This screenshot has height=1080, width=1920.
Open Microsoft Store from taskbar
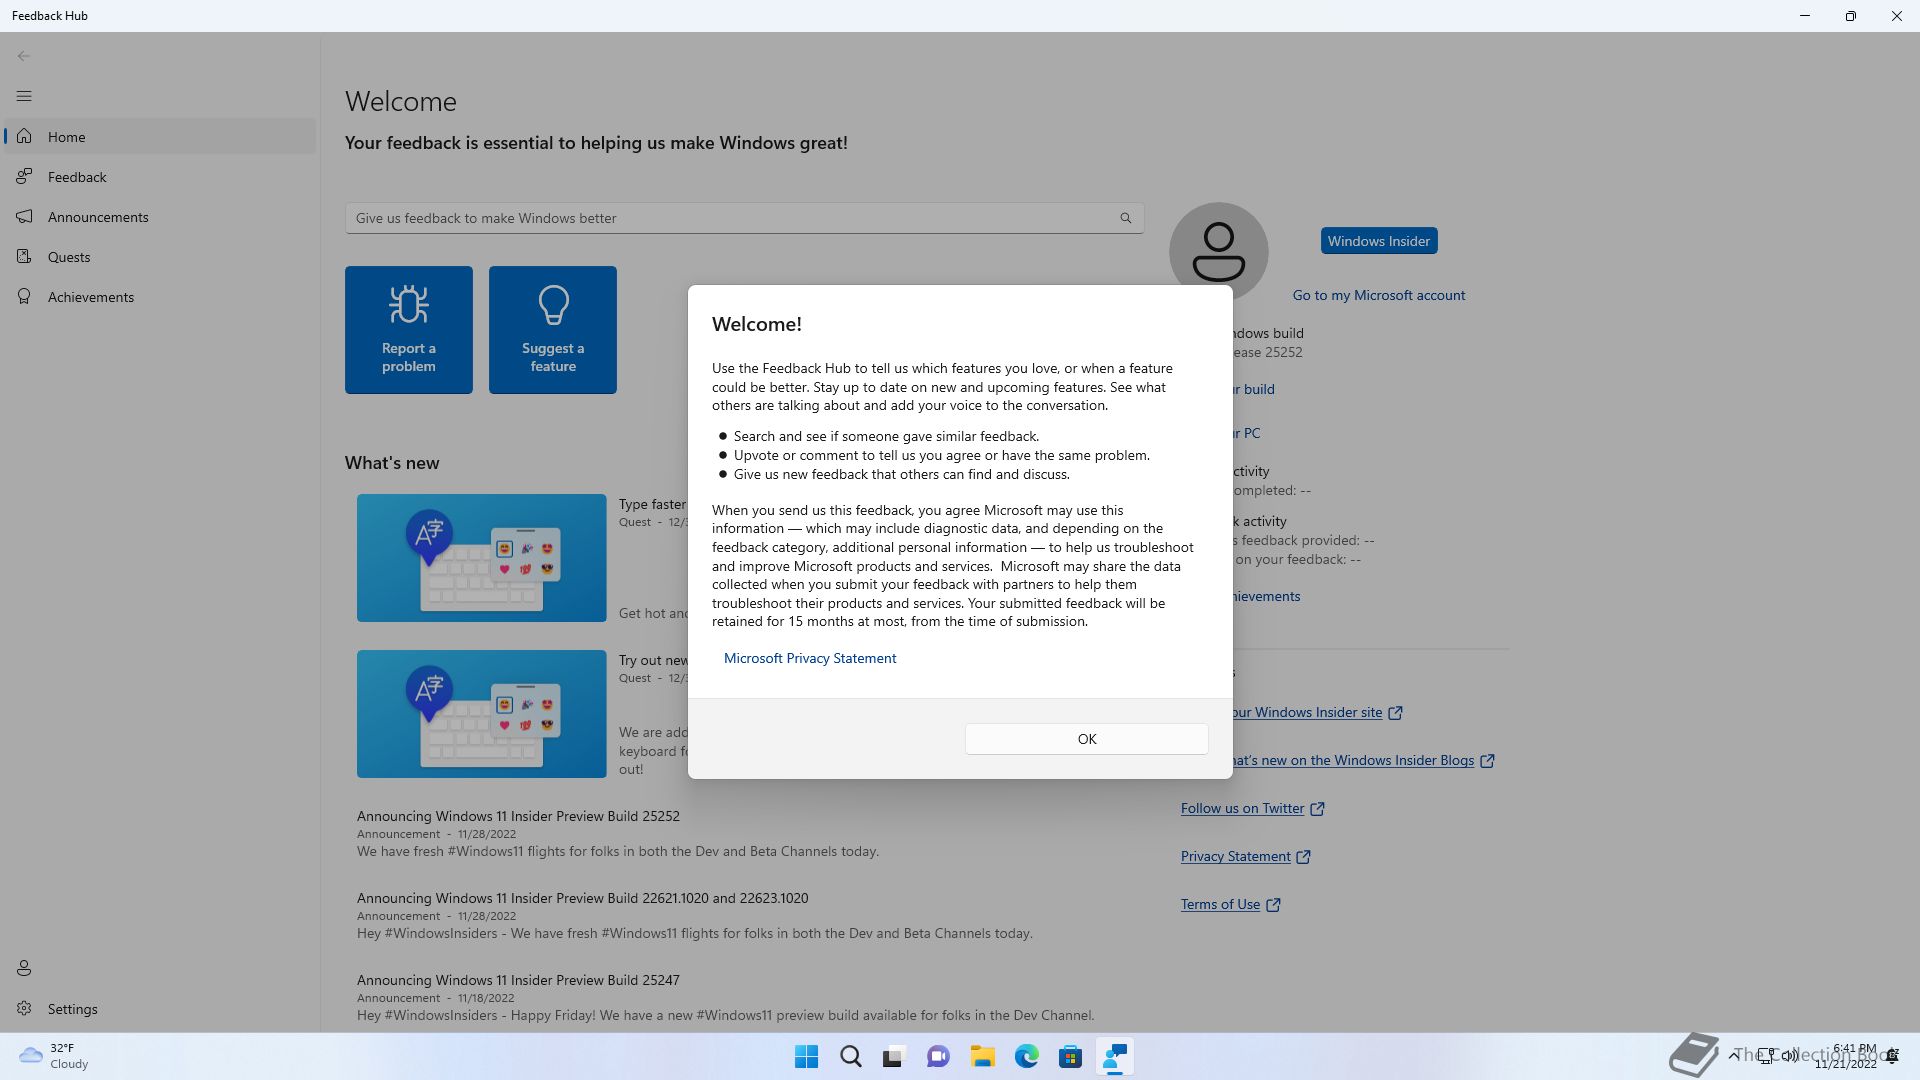pyautogui.click(x=1070, y=1057)
